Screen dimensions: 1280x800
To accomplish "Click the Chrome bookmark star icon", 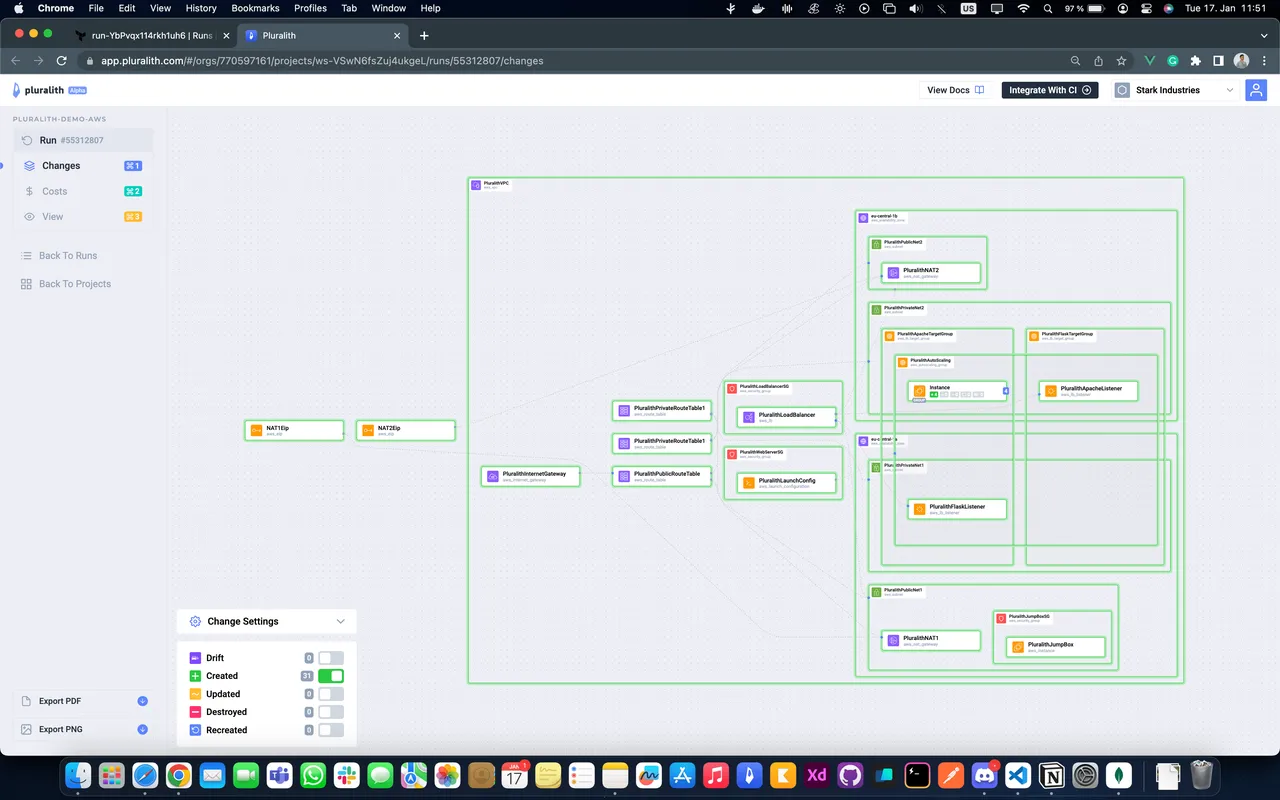I will click(1121, 61).
